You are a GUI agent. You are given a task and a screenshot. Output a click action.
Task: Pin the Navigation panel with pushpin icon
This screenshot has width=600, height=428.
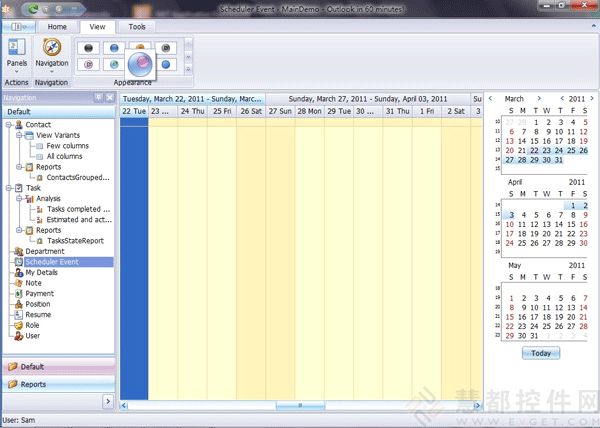coord(97,98)
